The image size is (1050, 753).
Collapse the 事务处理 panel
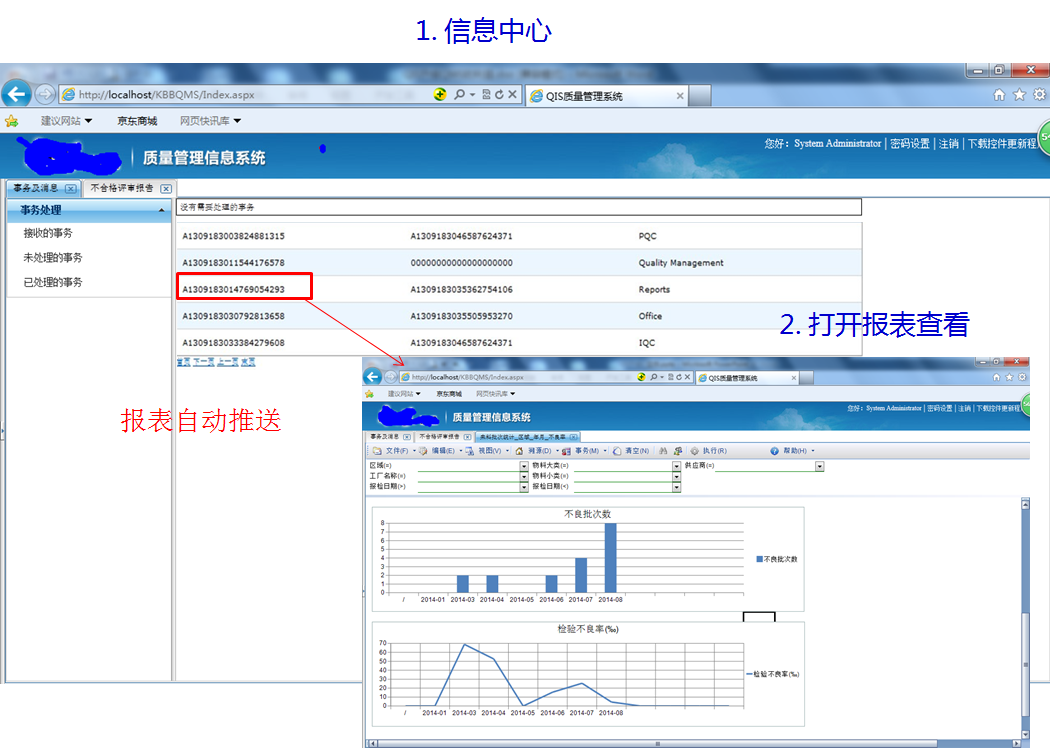[161, 210]
